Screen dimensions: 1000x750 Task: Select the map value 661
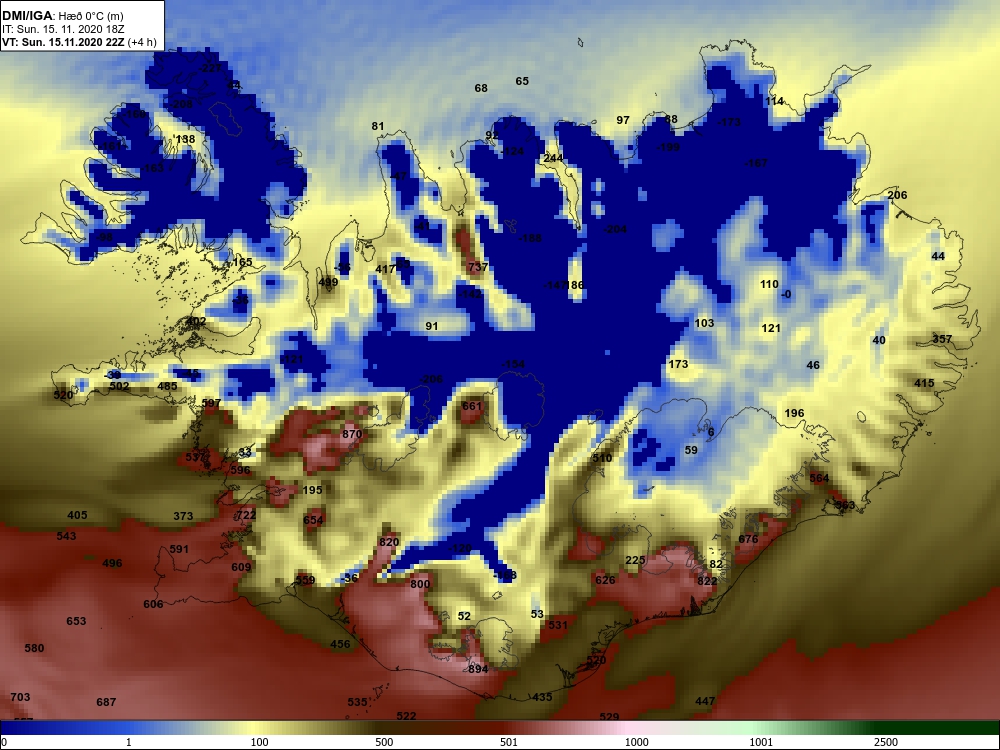472,406
